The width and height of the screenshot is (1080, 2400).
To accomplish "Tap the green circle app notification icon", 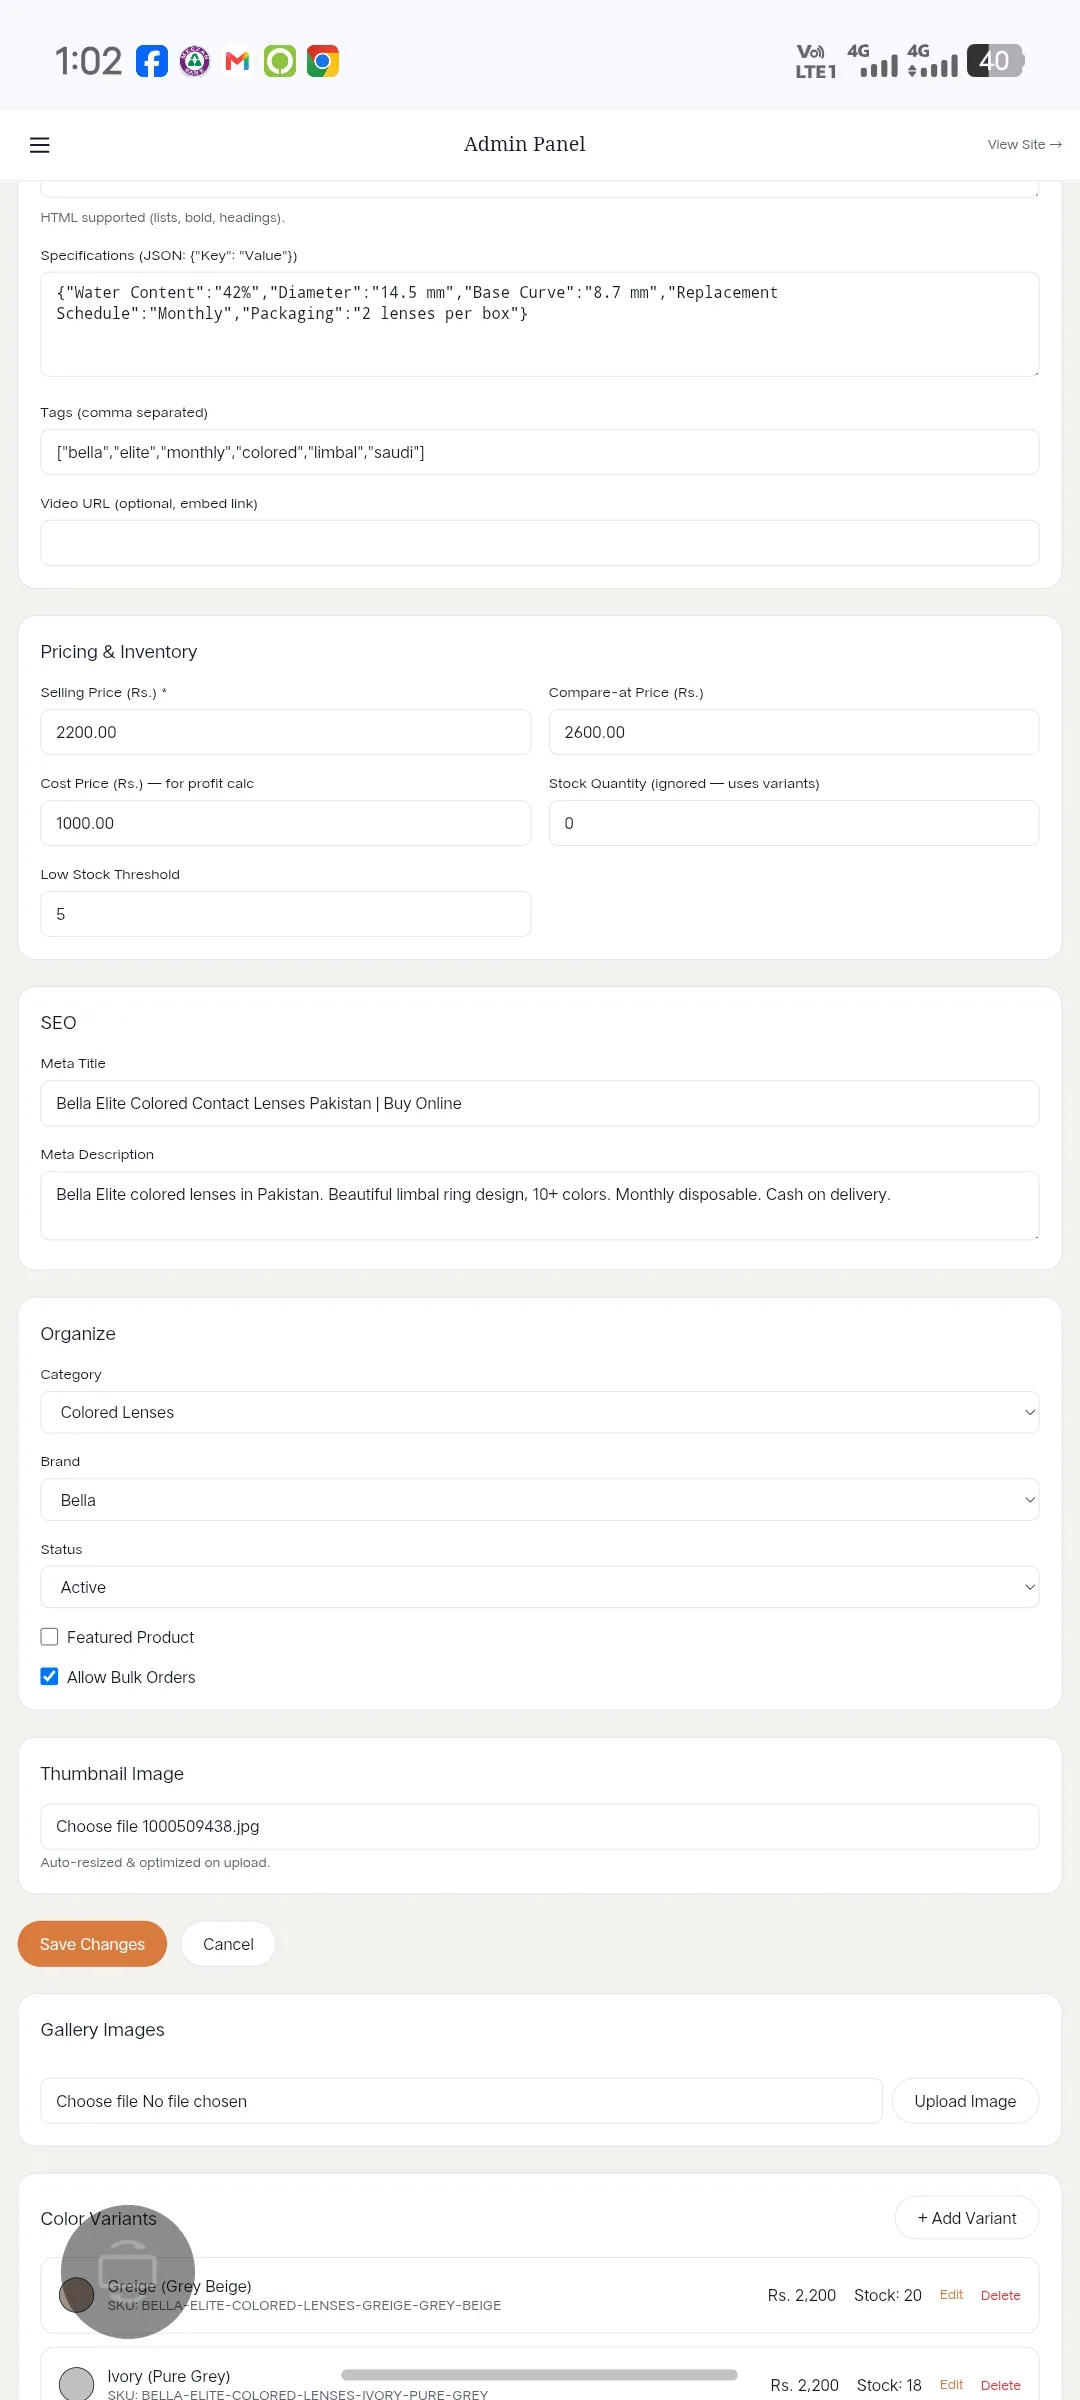I will [x=280, y=61].
